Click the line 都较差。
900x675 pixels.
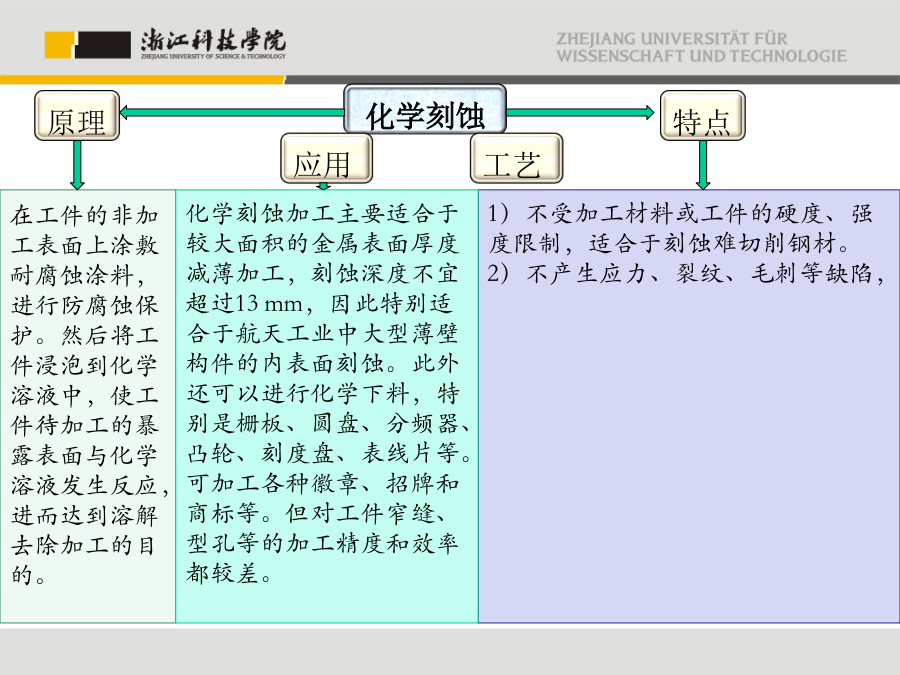[230, 573]
